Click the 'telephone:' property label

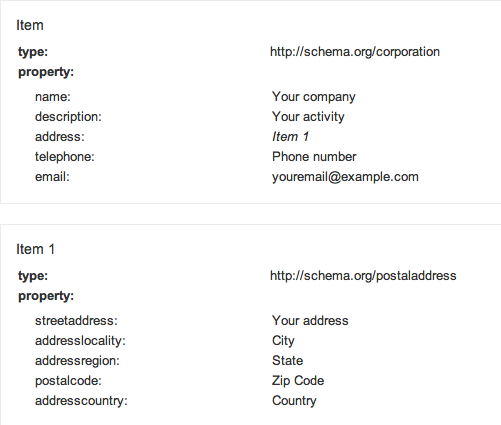[x=65, y=157]
